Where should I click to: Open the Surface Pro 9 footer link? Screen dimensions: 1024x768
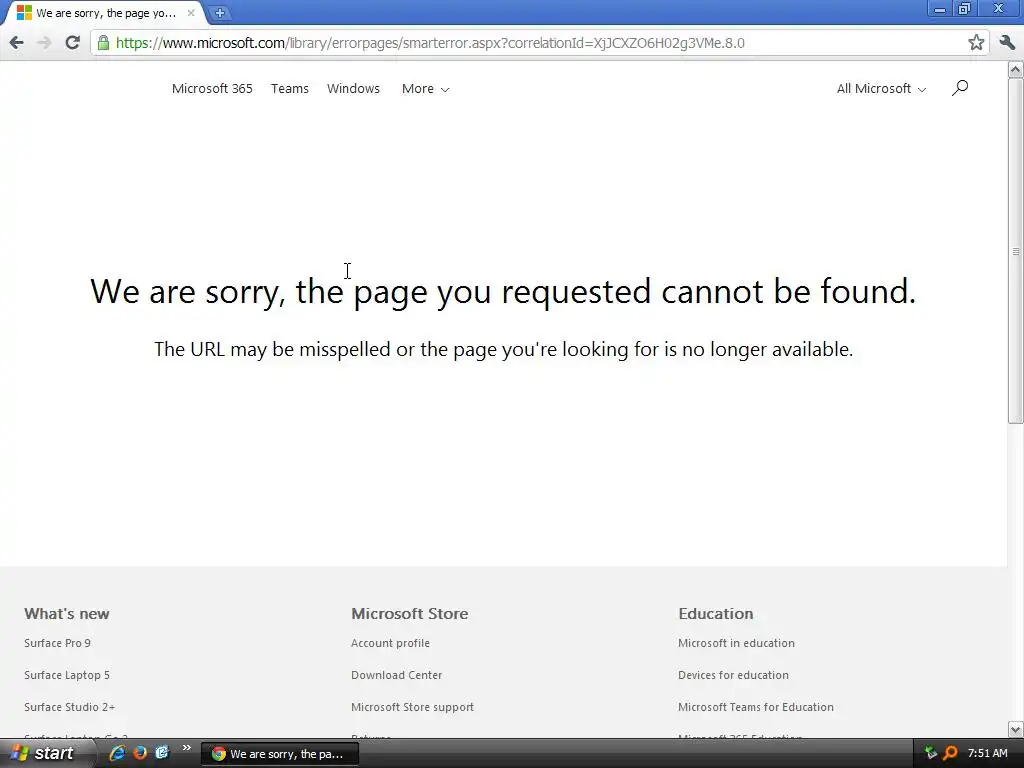pos(57,643)
